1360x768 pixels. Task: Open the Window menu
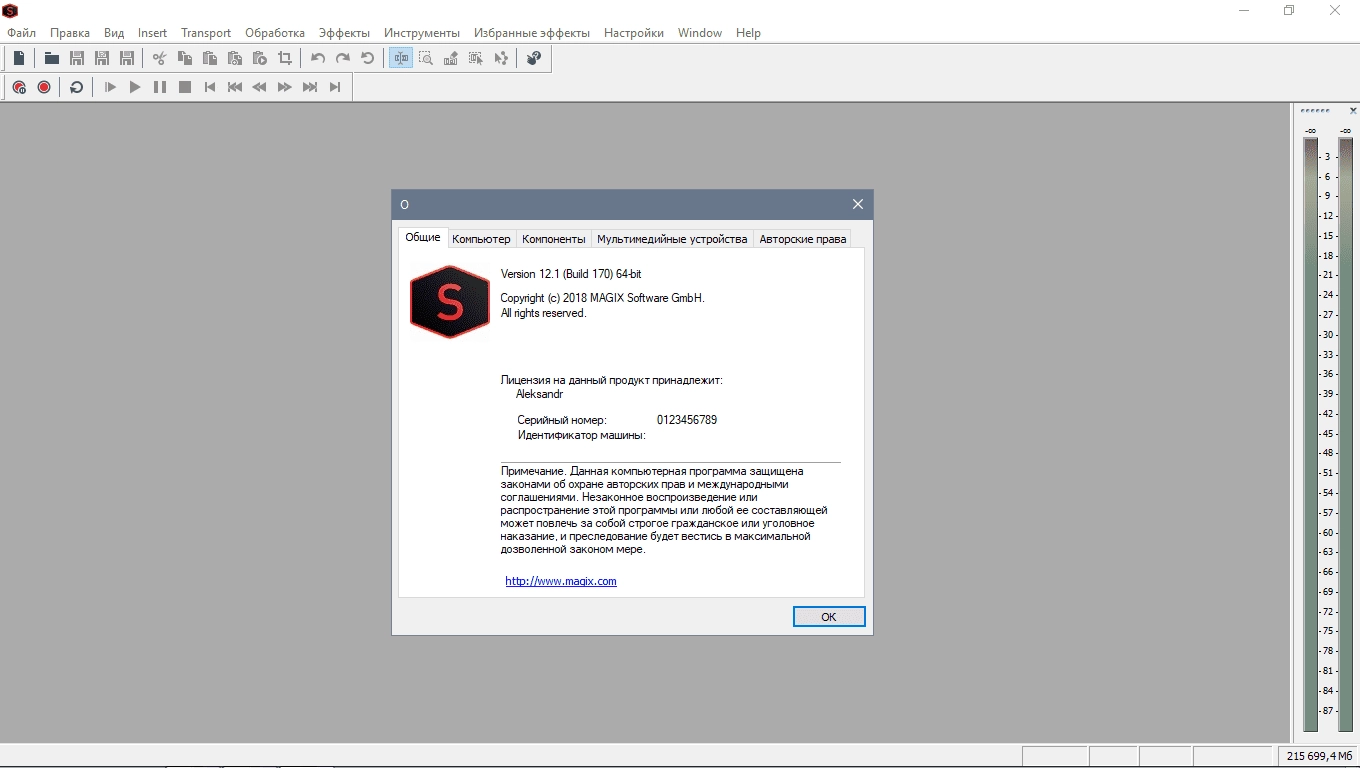pyautogui.click(x=700, y=33)
